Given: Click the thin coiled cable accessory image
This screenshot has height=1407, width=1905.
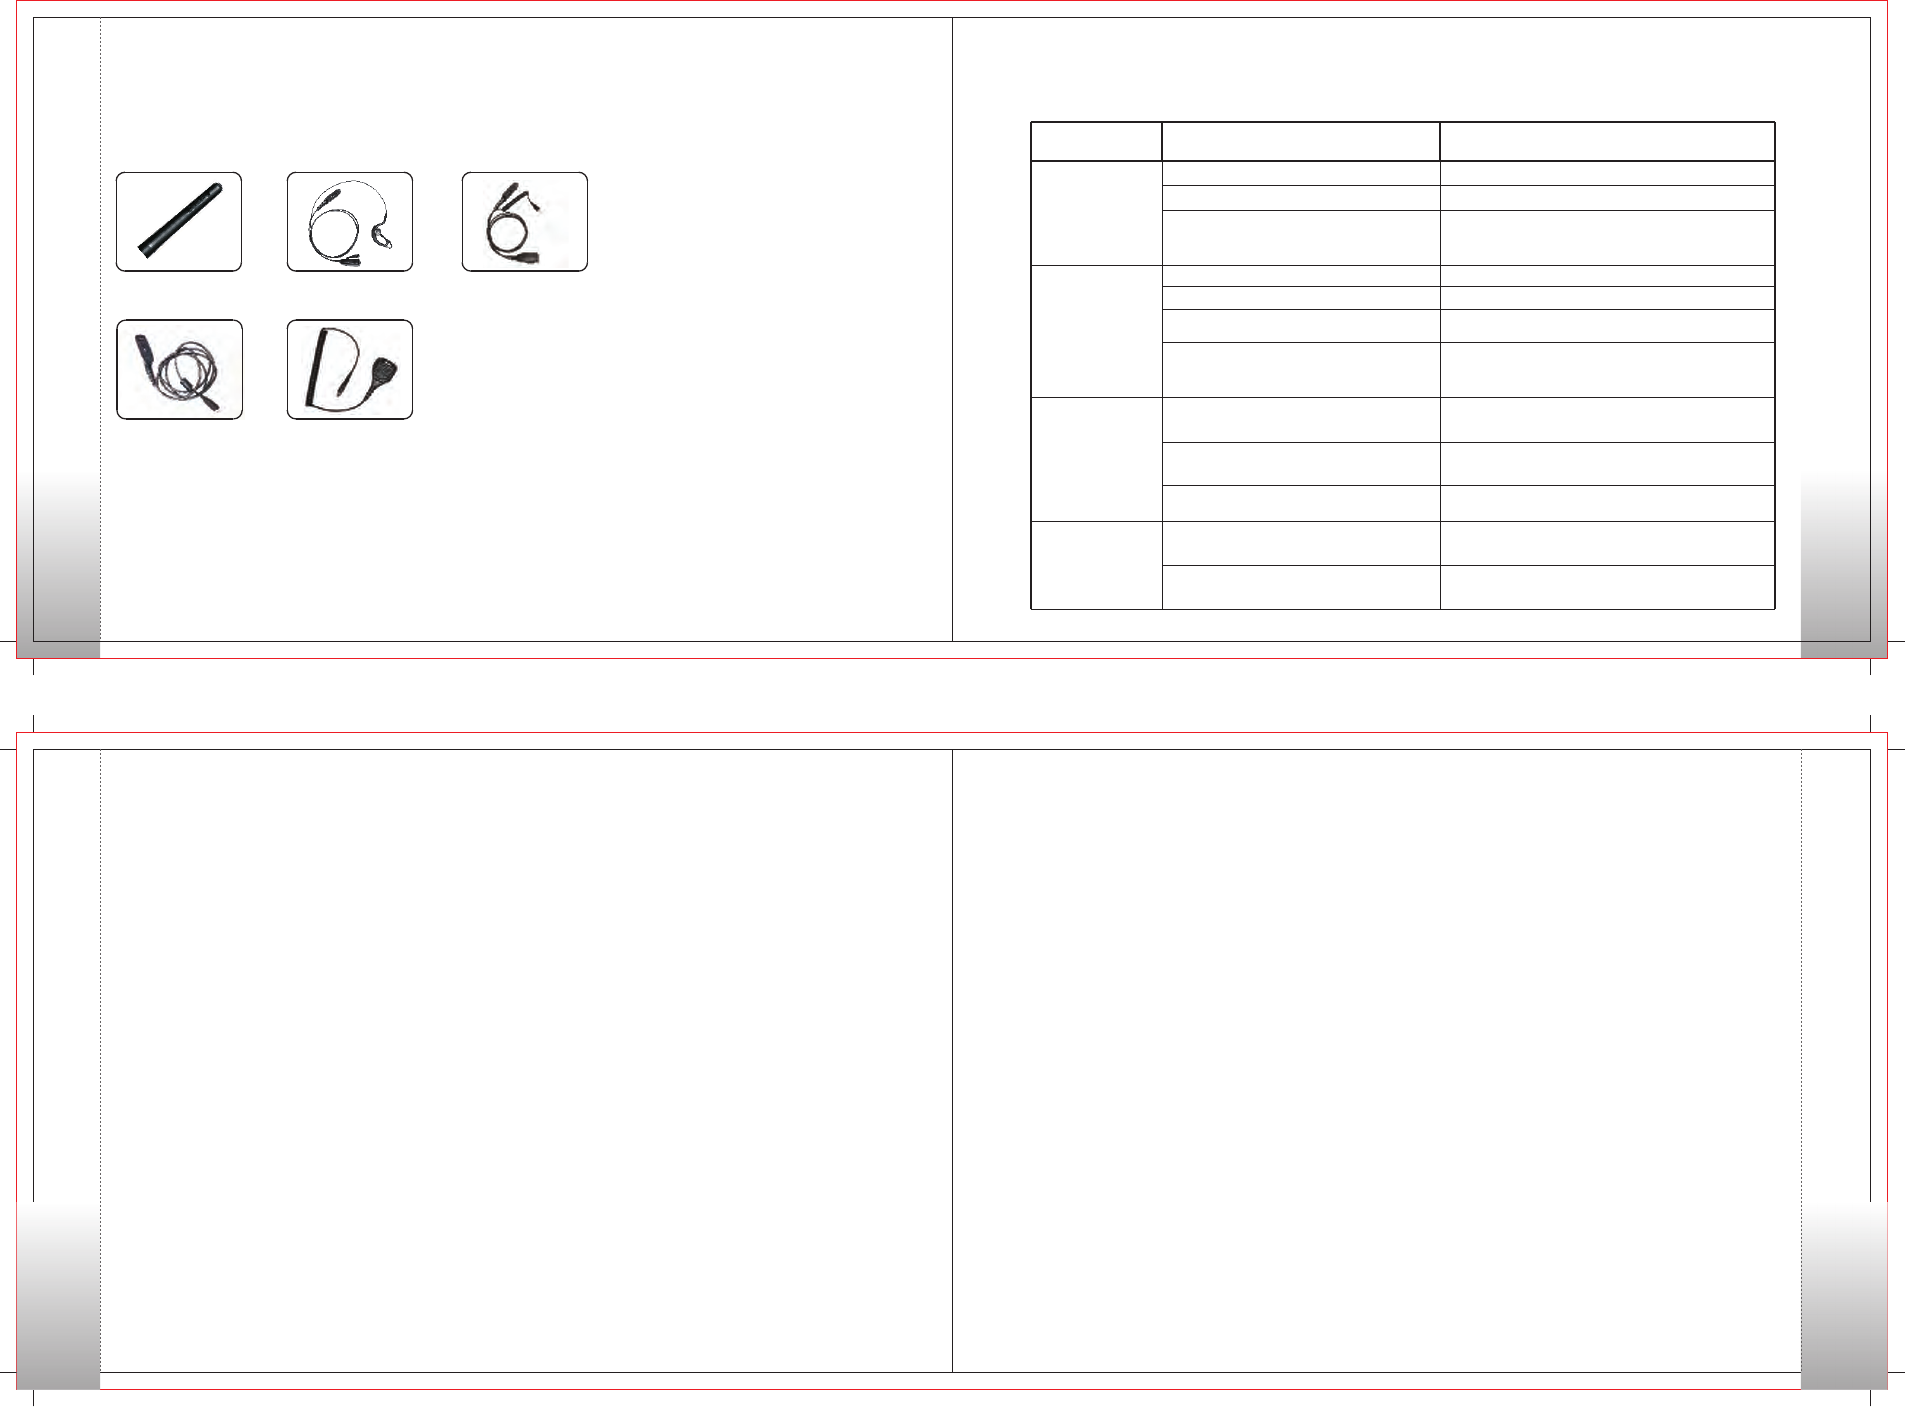Looking at the screenshot, I should pos(179,369).
